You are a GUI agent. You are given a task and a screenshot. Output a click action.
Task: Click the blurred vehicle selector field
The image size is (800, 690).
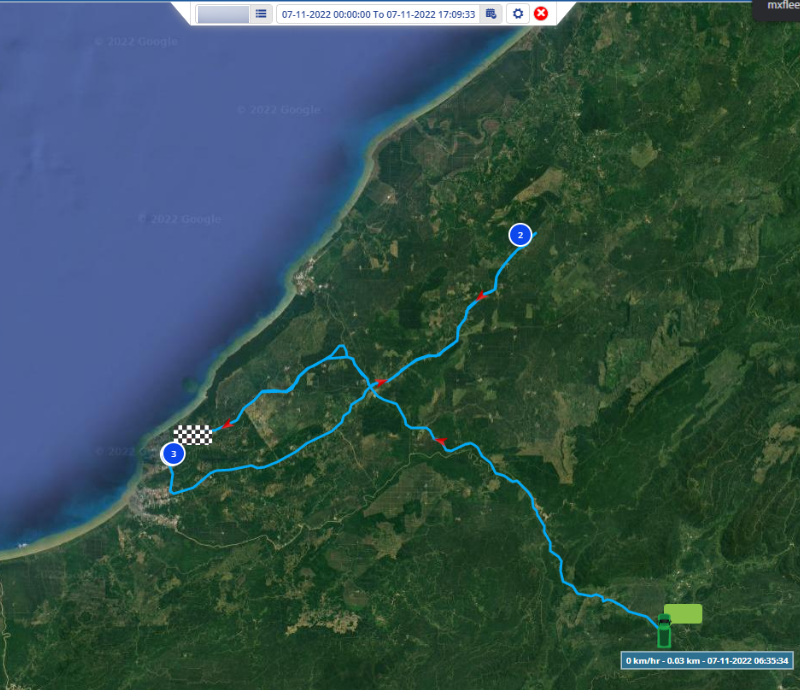tap(223, 14)
